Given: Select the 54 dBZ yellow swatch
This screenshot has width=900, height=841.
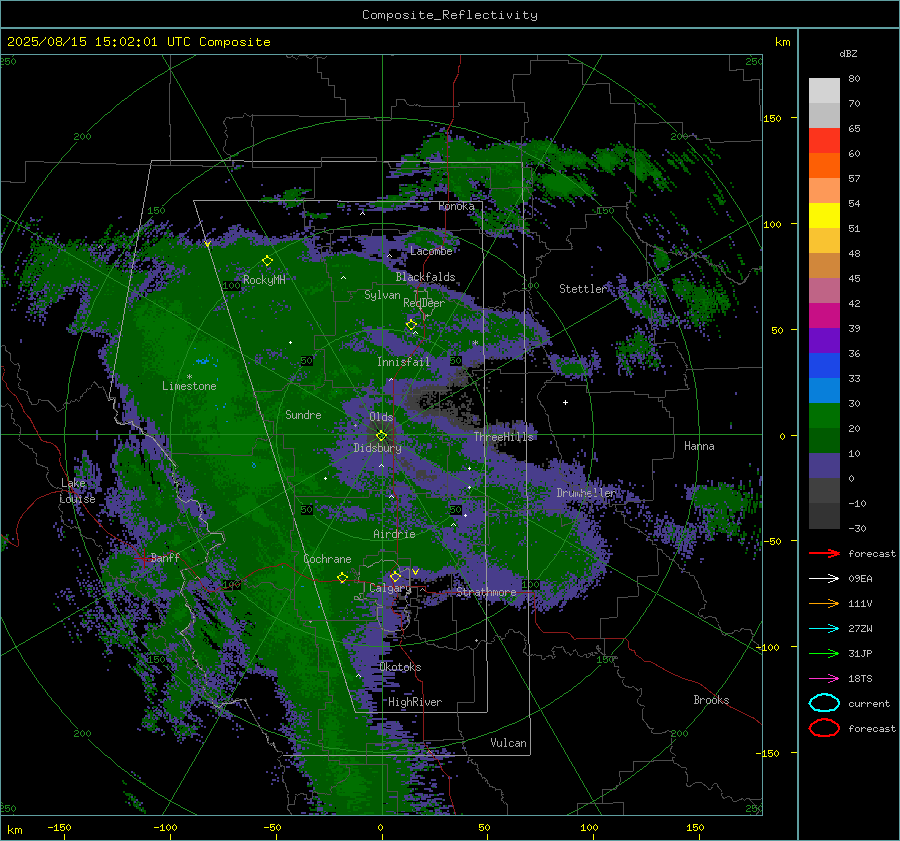Looking at the screenshot, I should point(824,215).
